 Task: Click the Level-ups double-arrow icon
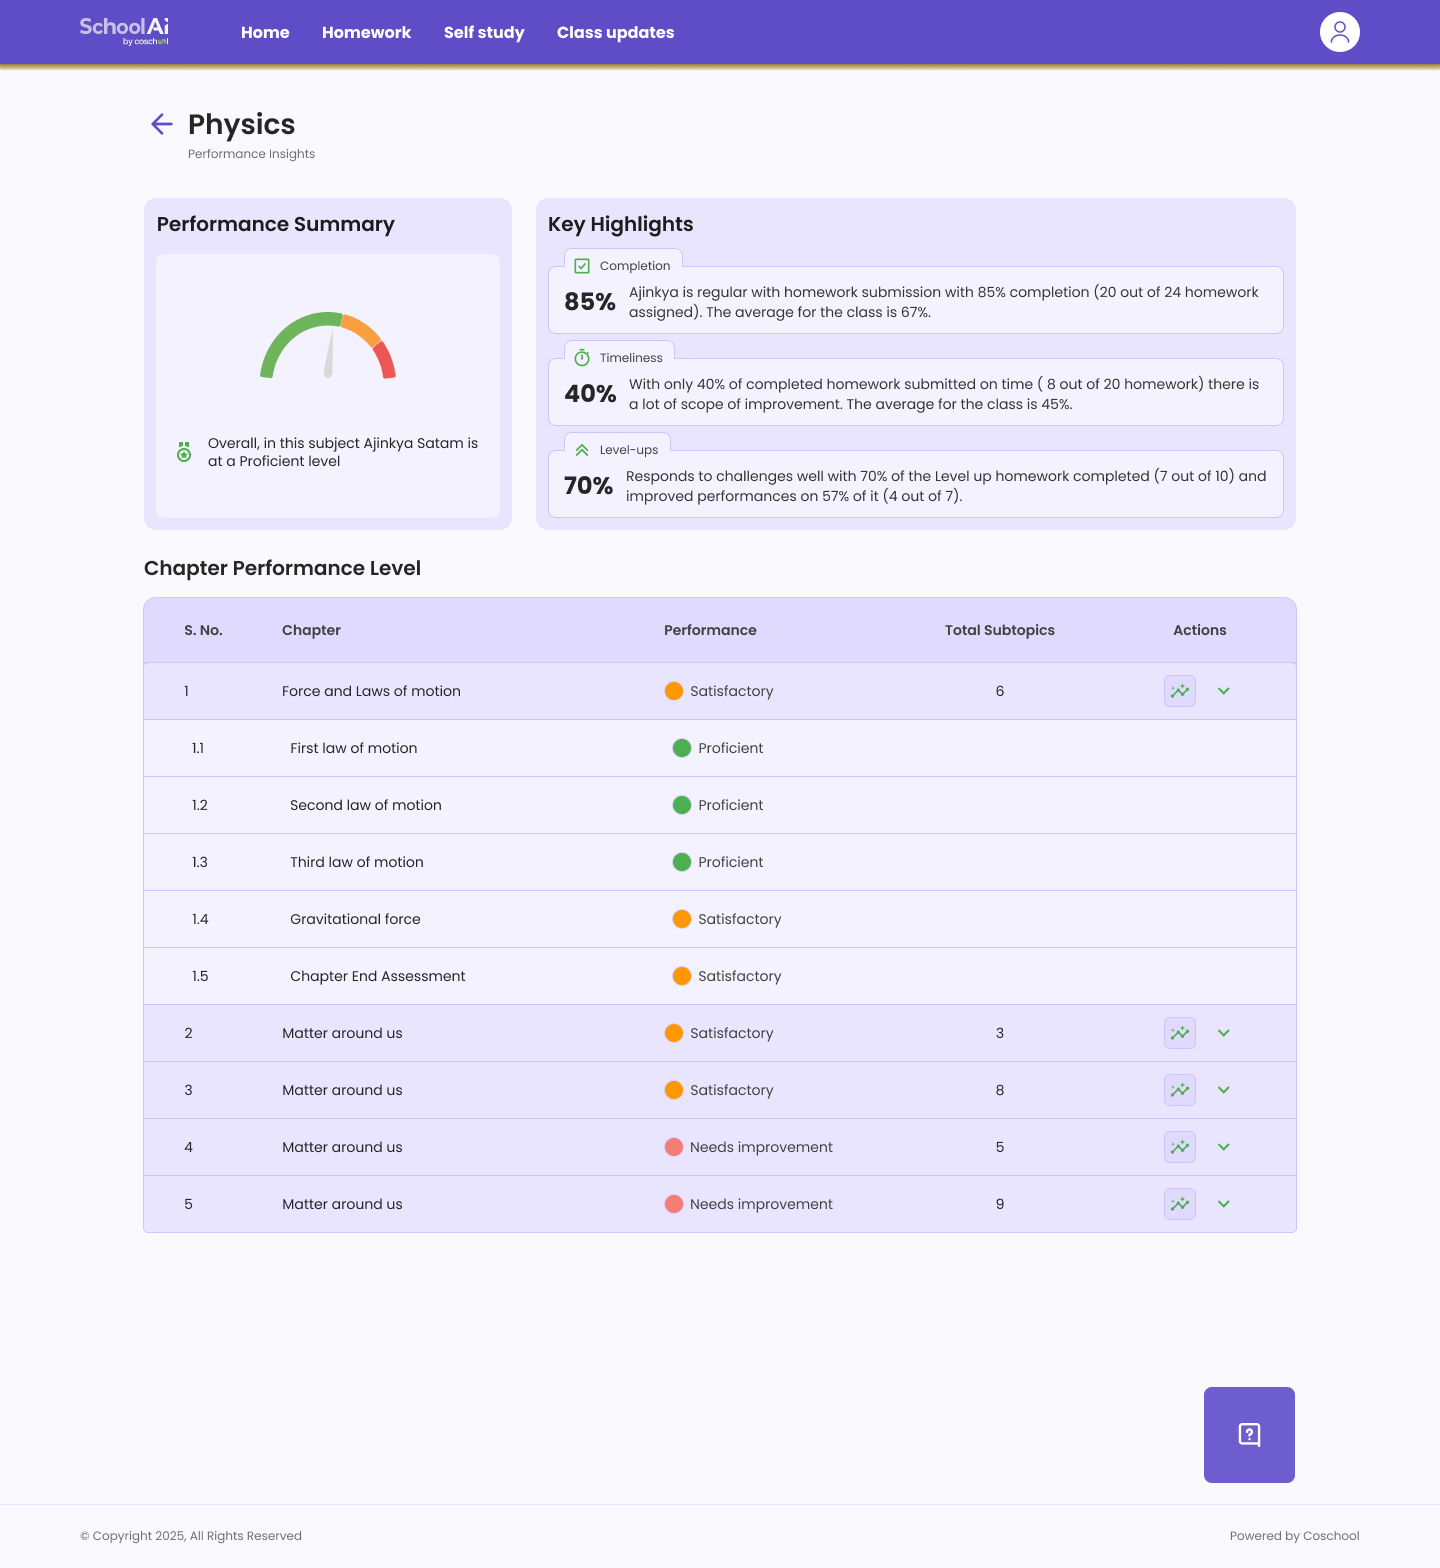pos(582,450)
